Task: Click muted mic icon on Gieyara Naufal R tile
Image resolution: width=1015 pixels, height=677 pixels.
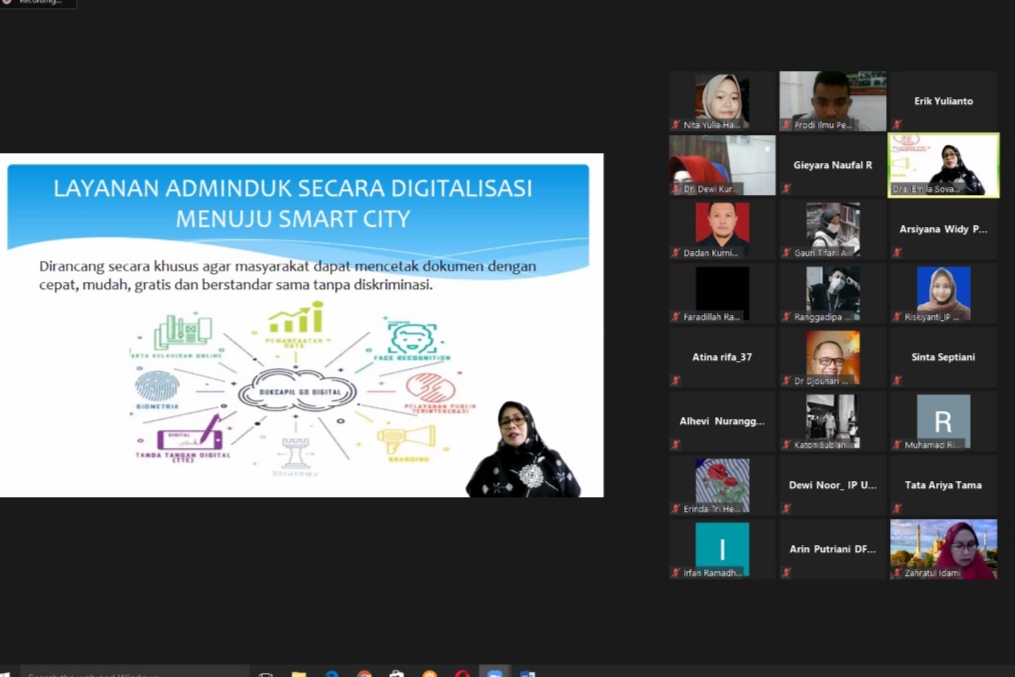Action: click(x=786, y=188)
